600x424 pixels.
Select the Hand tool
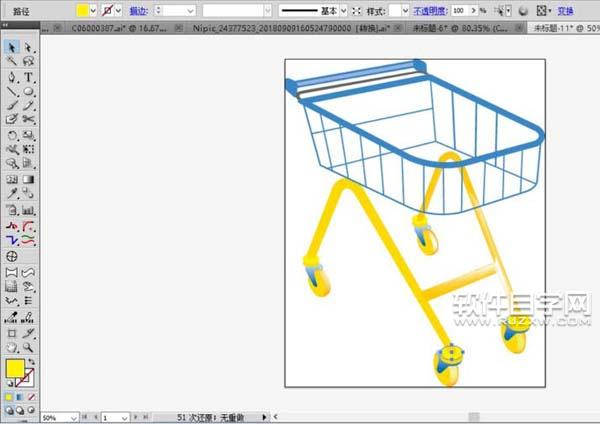click(x=12, y=347)
